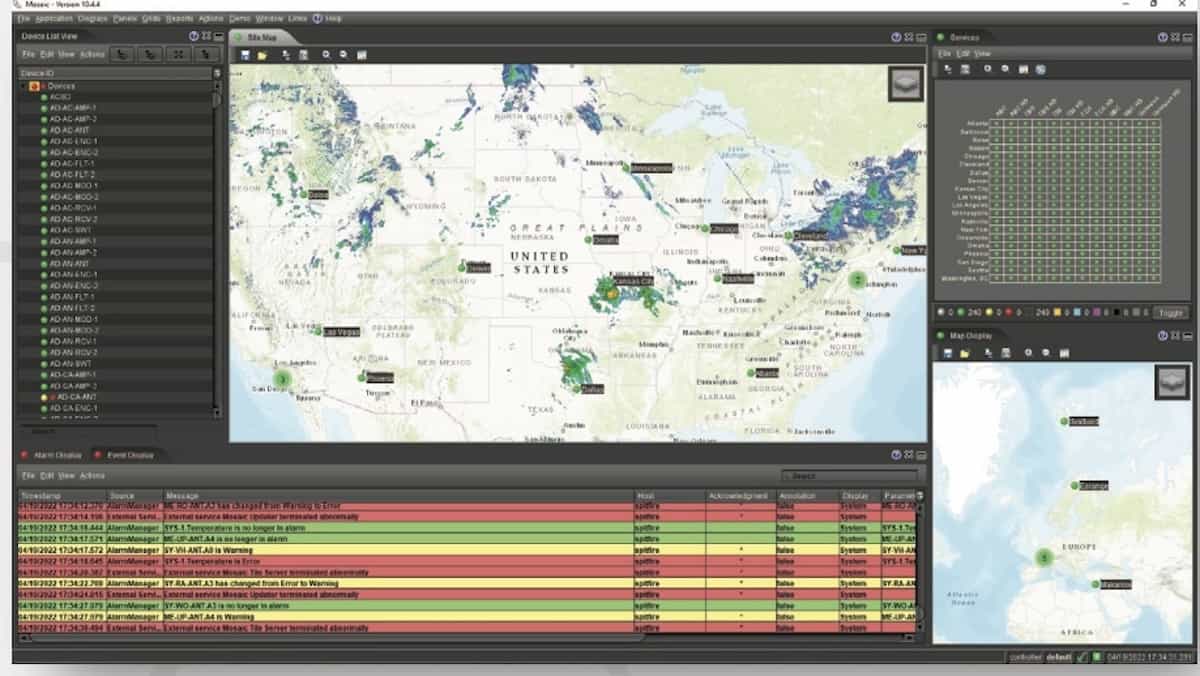1200x676 pixels.
Task: Click the Trigger button in Devices panel
Action: [1171, 313]
